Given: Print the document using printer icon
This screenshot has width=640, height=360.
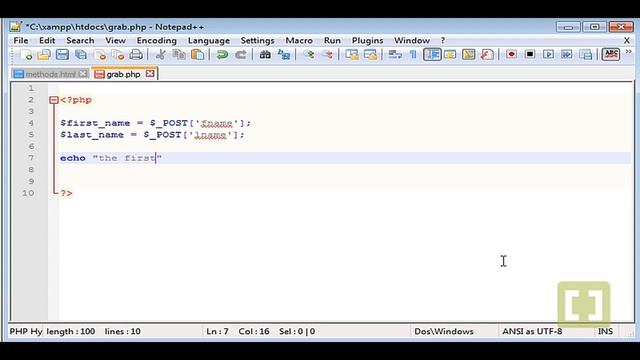Looking at the screenshot, I should (136, 55).
